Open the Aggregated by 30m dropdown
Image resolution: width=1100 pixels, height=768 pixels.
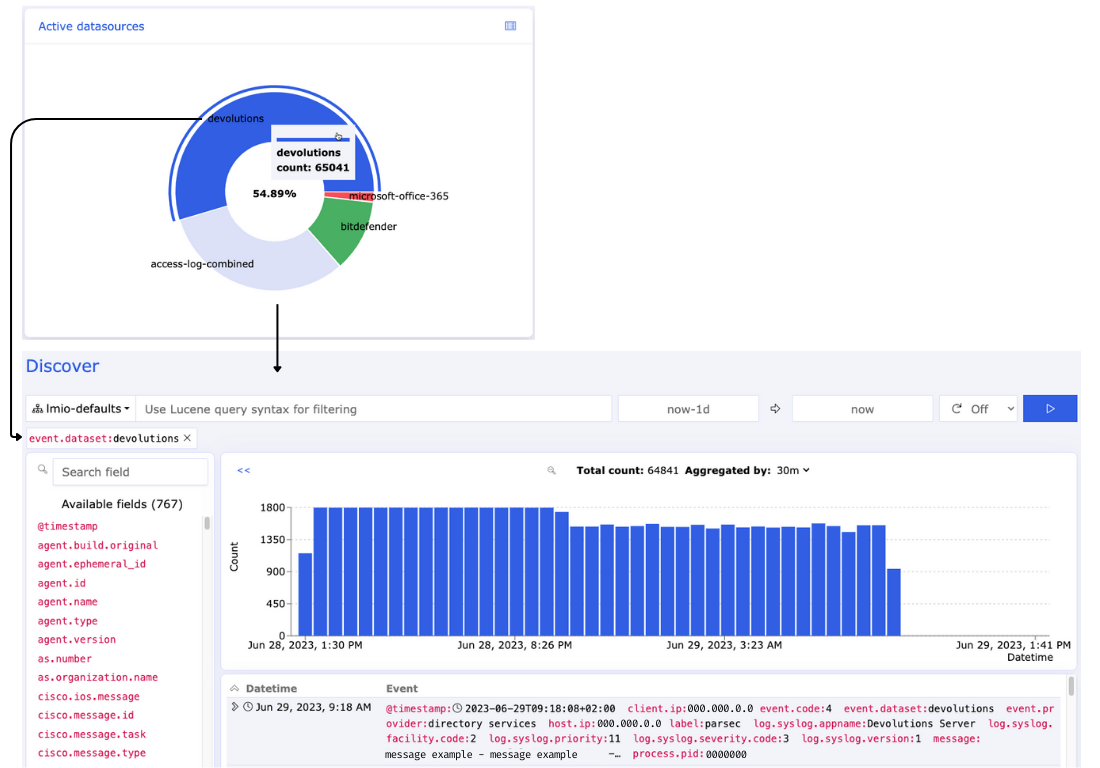click(793, 471)
